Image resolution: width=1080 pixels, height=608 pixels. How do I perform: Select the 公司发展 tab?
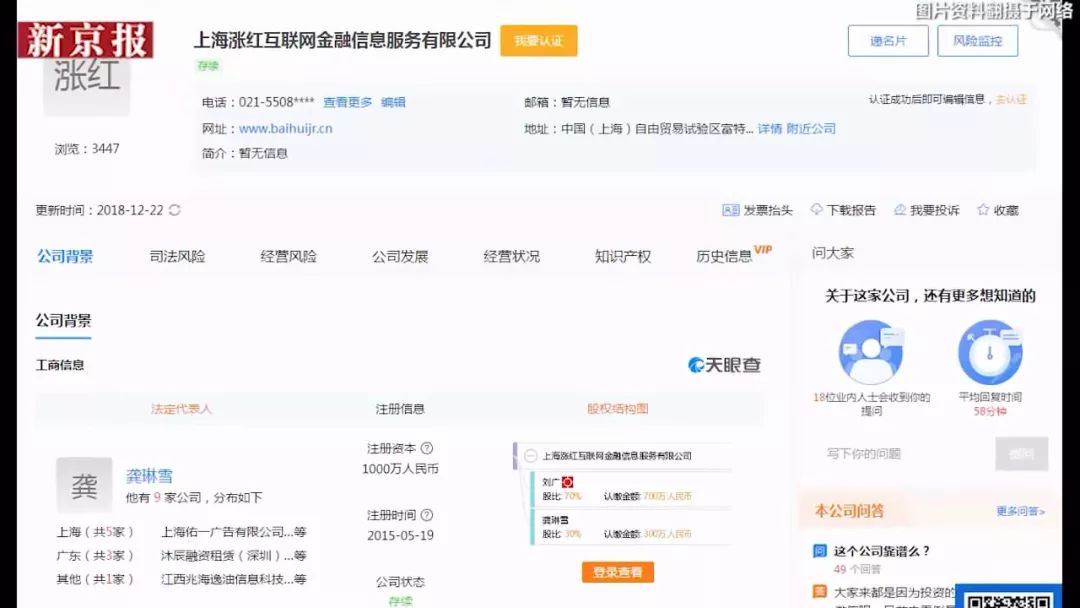[400, 257]
